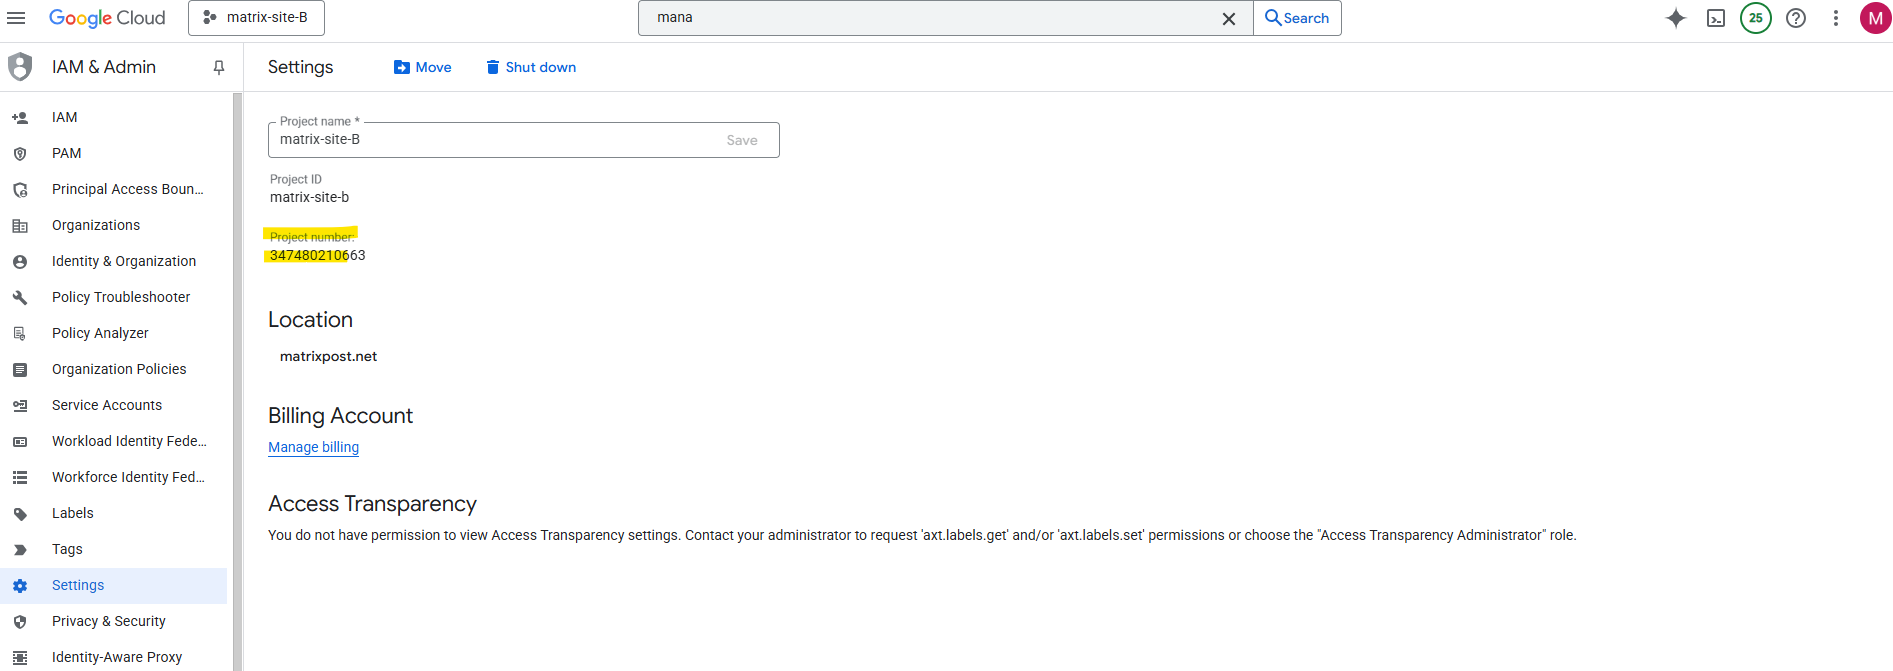Viewport: 1893px width, 671px height.
Task: Open Workforce Identity Federation sidebar item
Action: (x=114, y=477)
